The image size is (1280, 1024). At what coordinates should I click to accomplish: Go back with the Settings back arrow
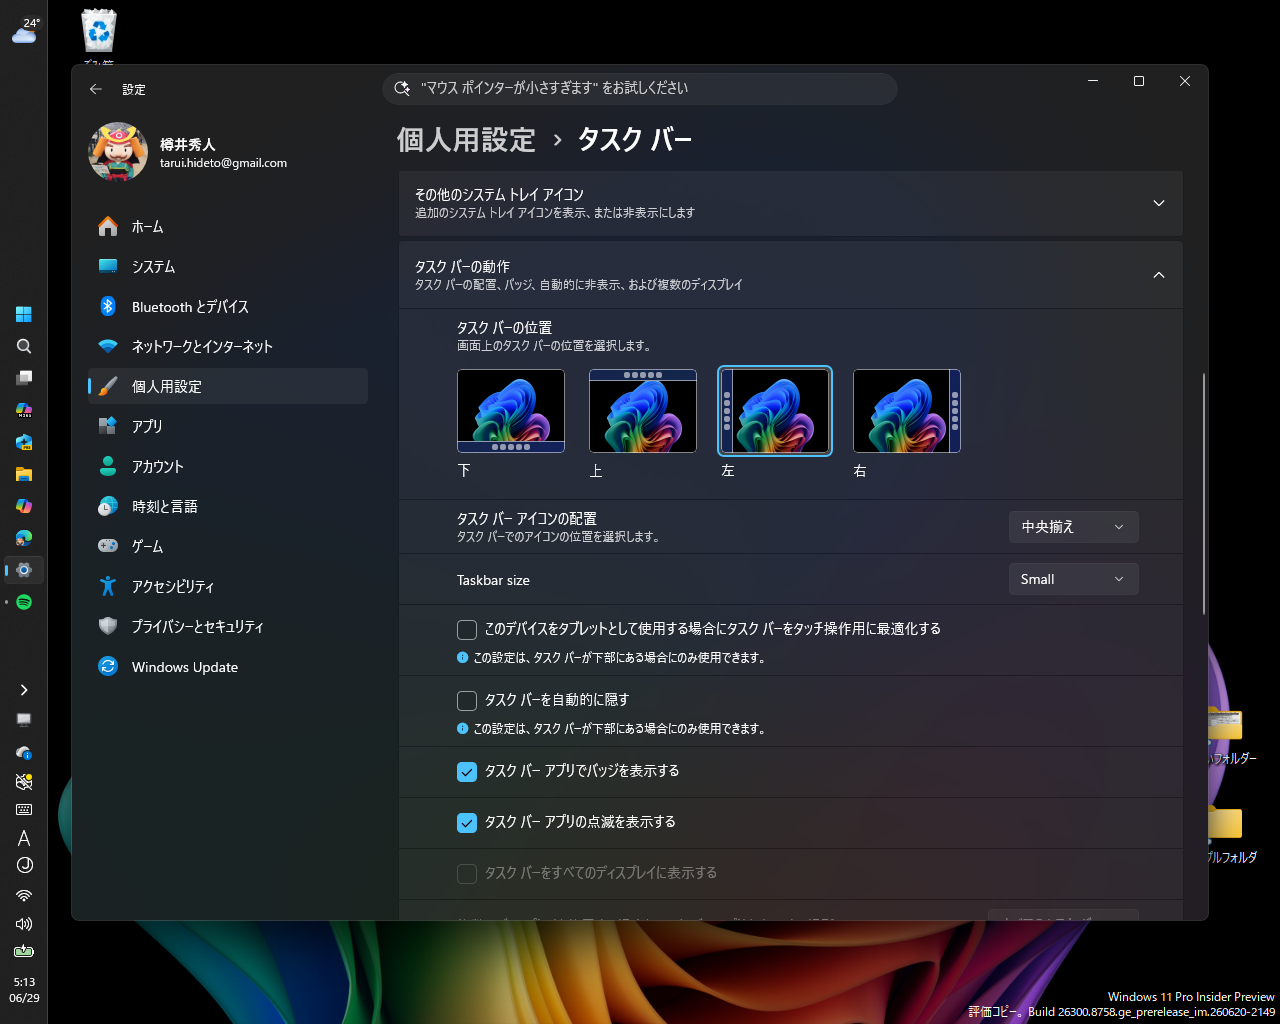(96, 89)
